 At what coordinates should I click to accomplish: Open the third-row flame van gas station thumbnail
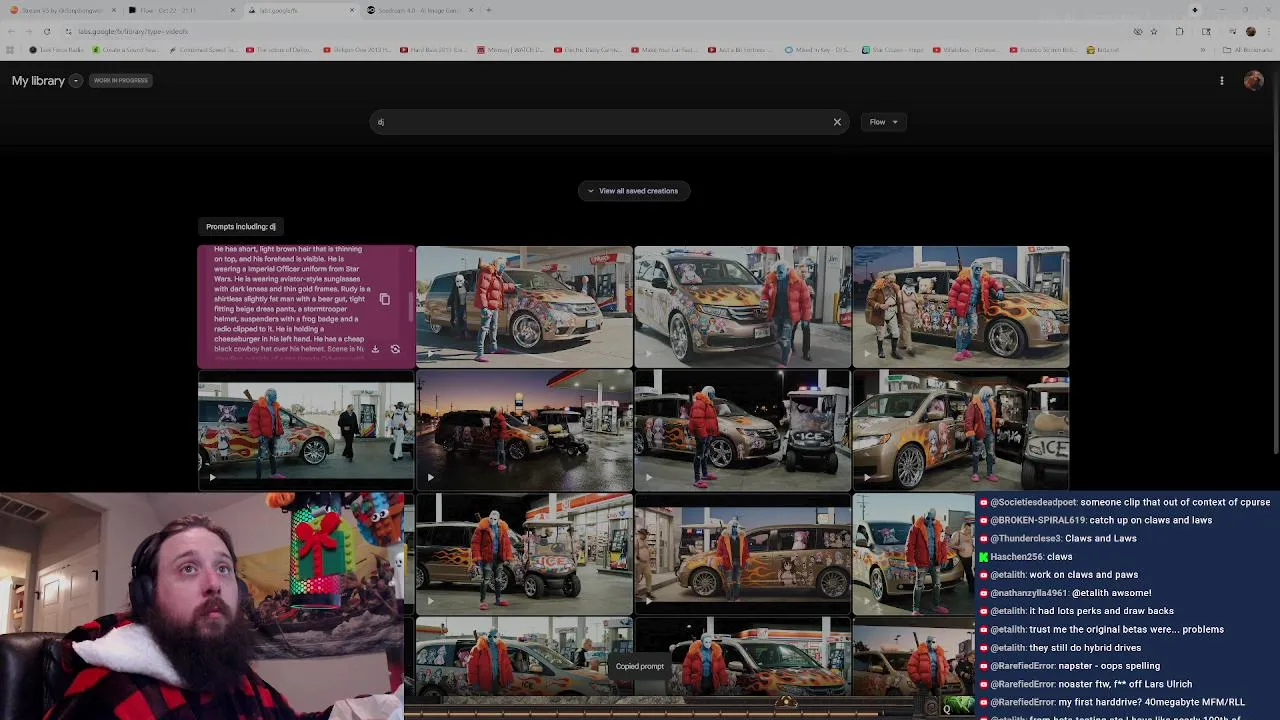click(x=742, y=555)
